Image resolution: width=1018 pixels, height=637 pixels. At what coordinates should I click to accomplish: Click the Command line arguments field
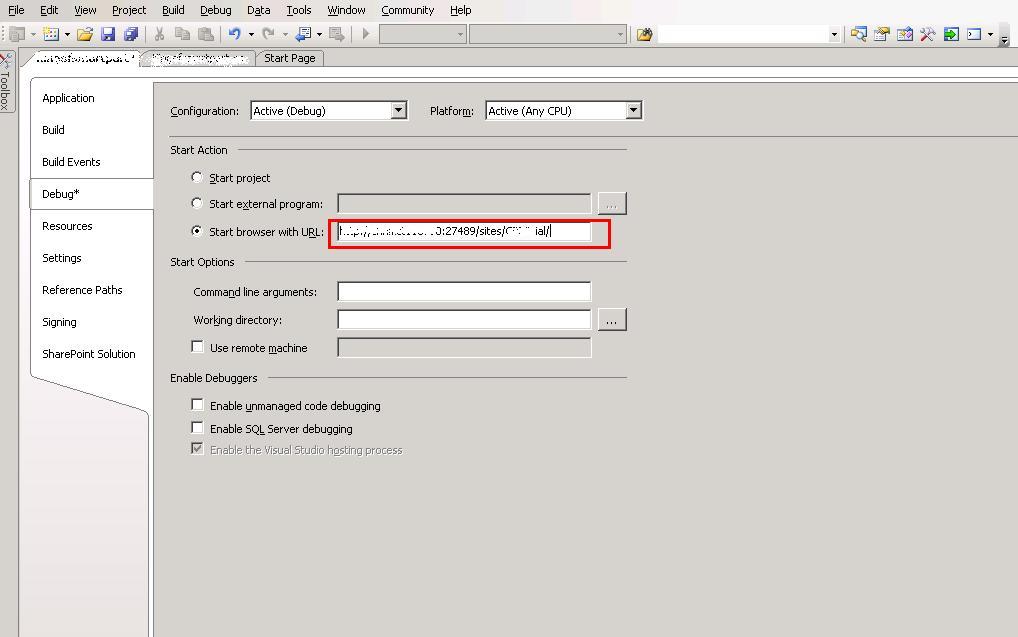point(464,292)
